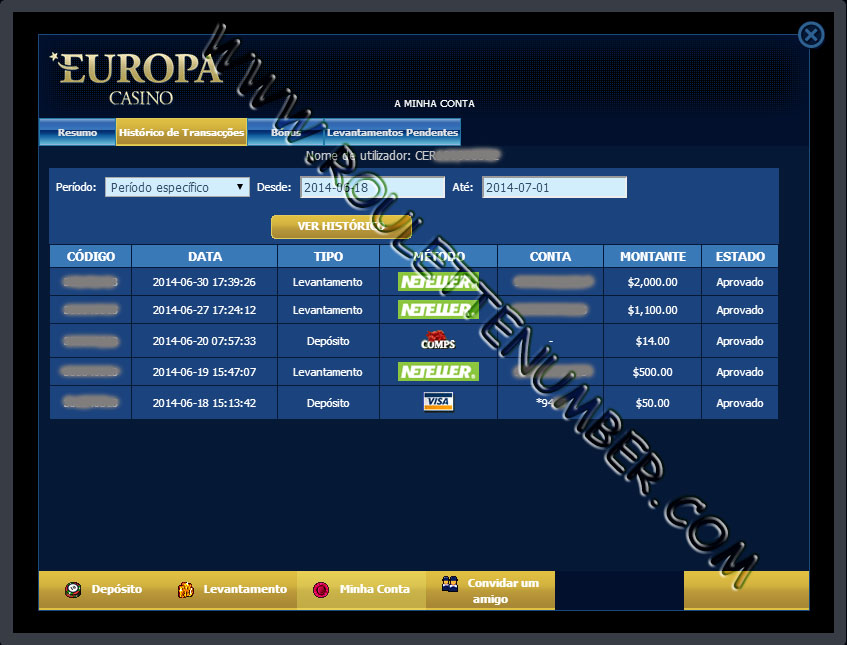Click the DATA column header
Viewport: 847px width, 645px height.
point(205,257)
